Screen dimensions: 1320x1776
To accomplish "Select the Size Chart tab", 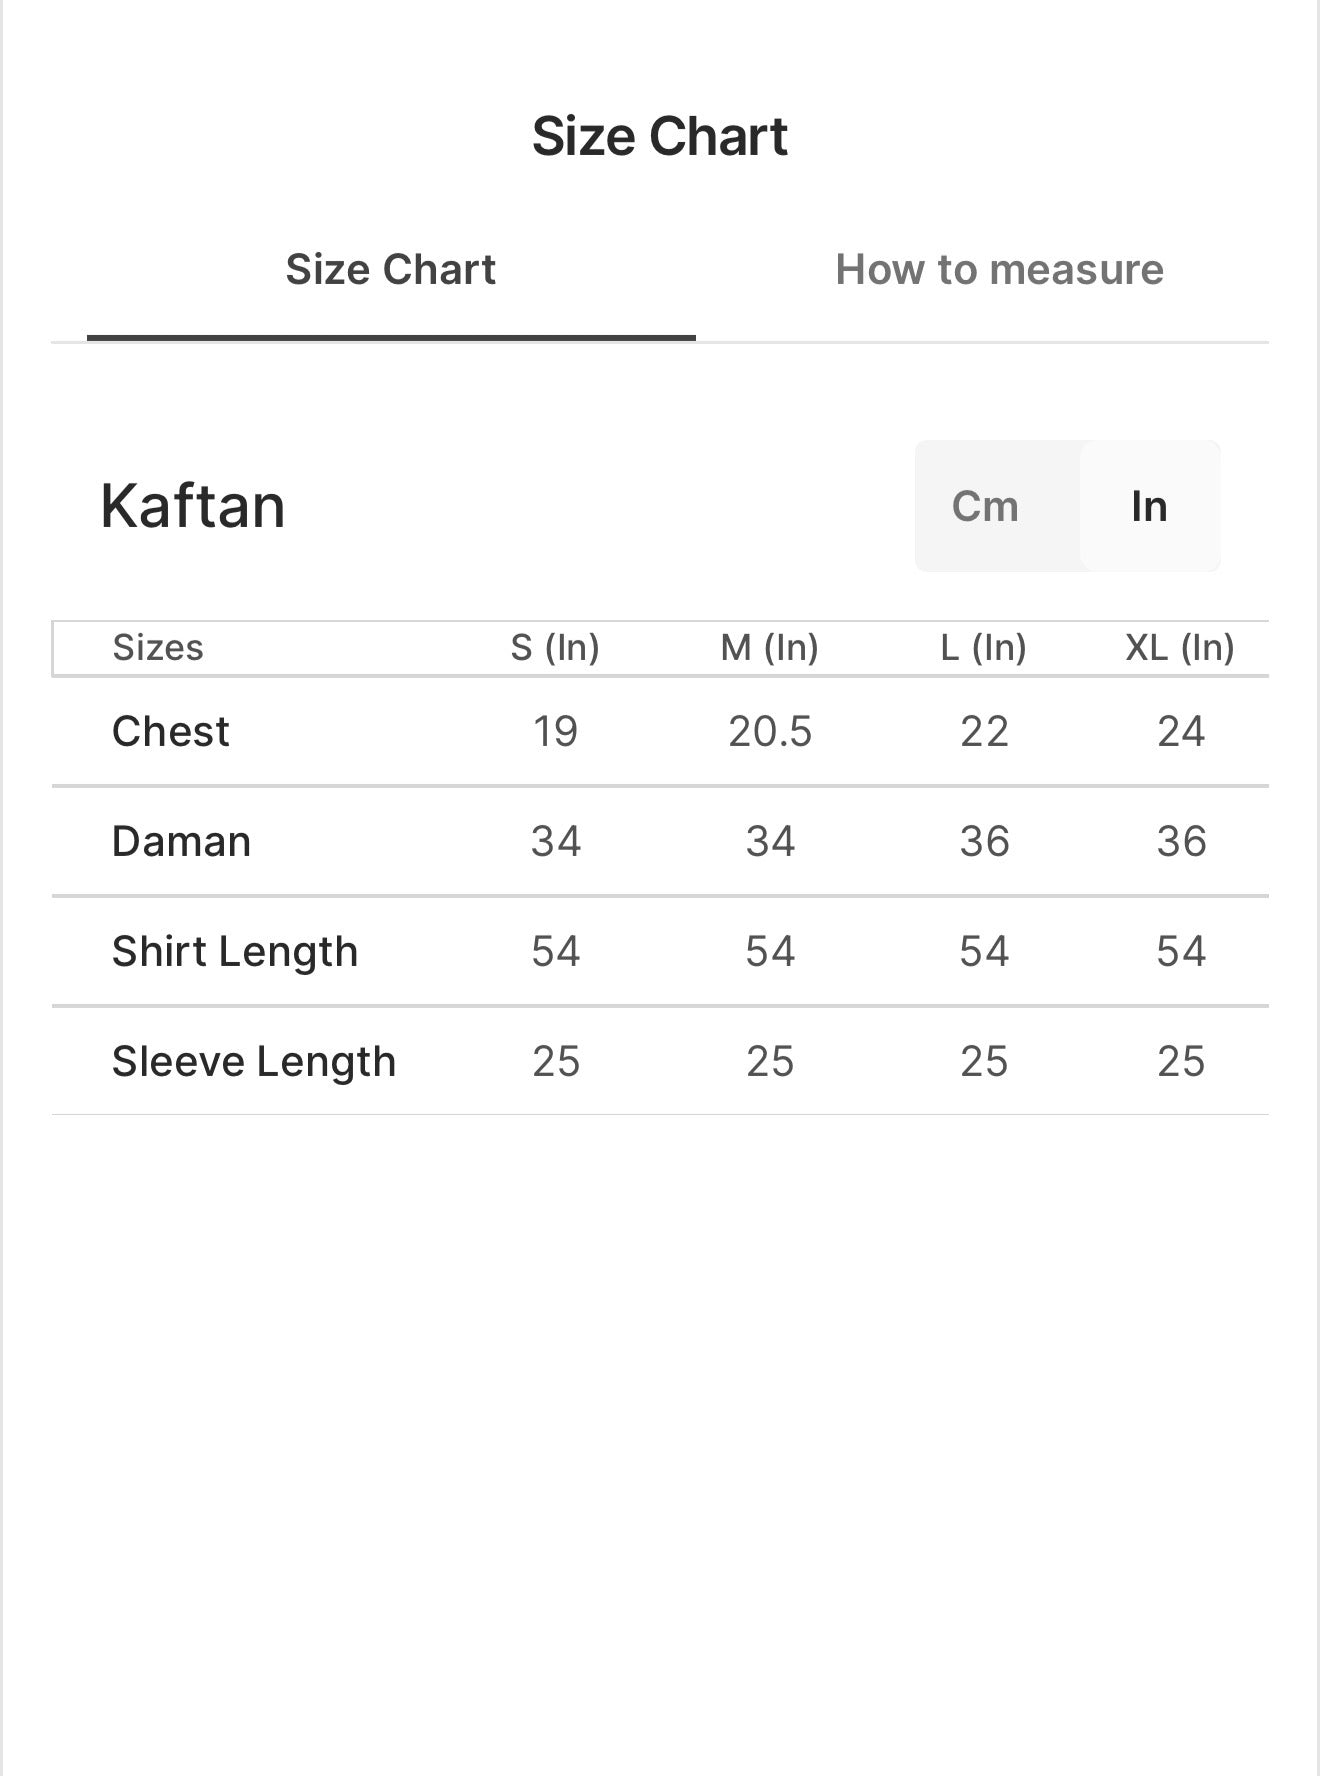I will [x=391, y=270].
